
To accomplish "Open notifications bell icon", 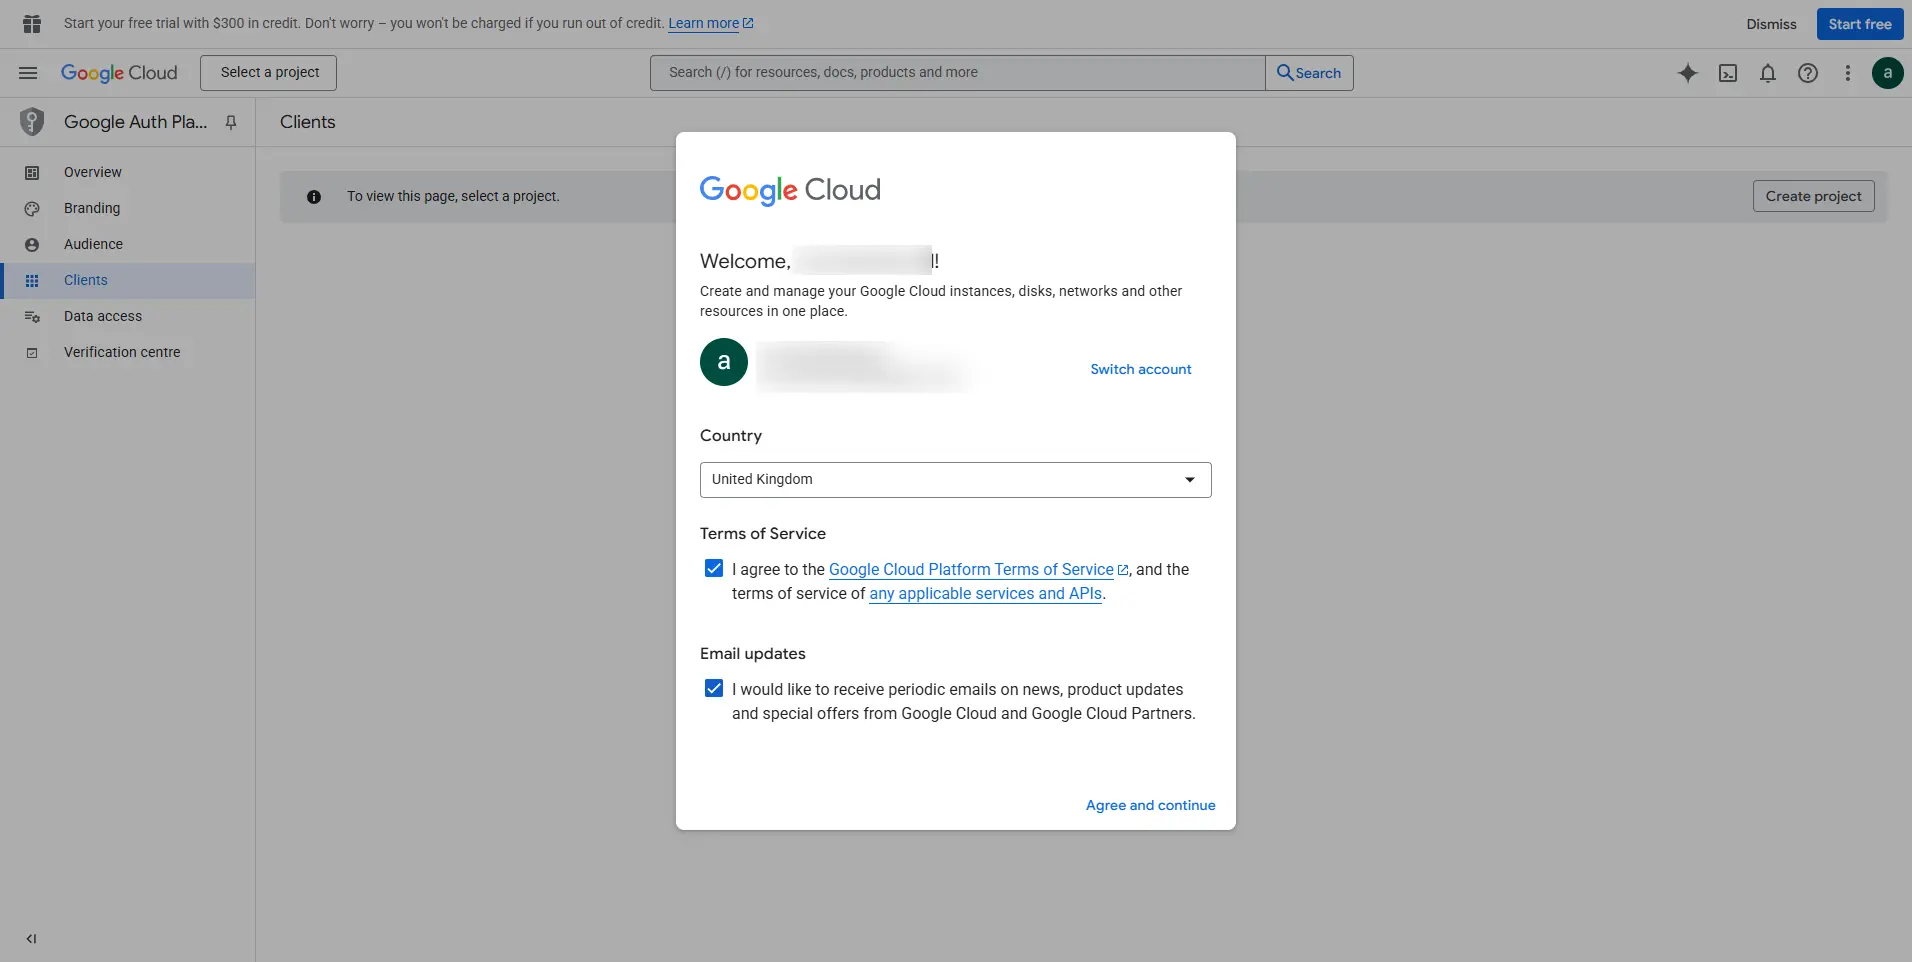I will (x=1768, y=73).
